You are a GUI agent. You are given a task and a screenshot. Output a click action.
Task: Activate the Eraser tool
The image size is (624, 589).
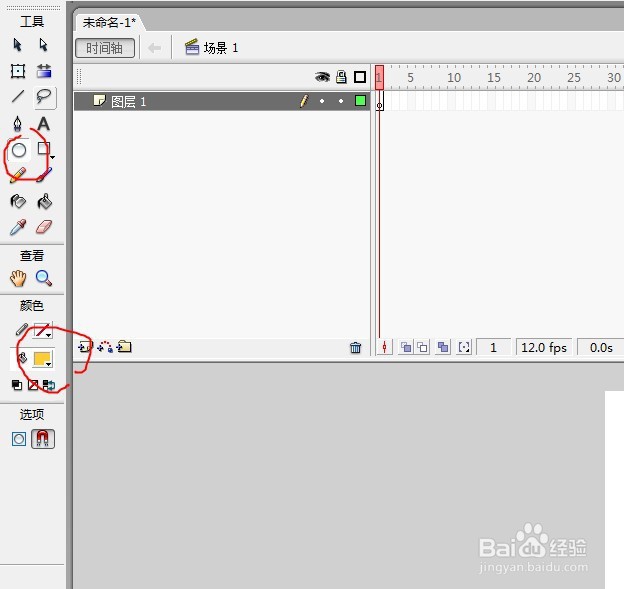click(44, 227)
